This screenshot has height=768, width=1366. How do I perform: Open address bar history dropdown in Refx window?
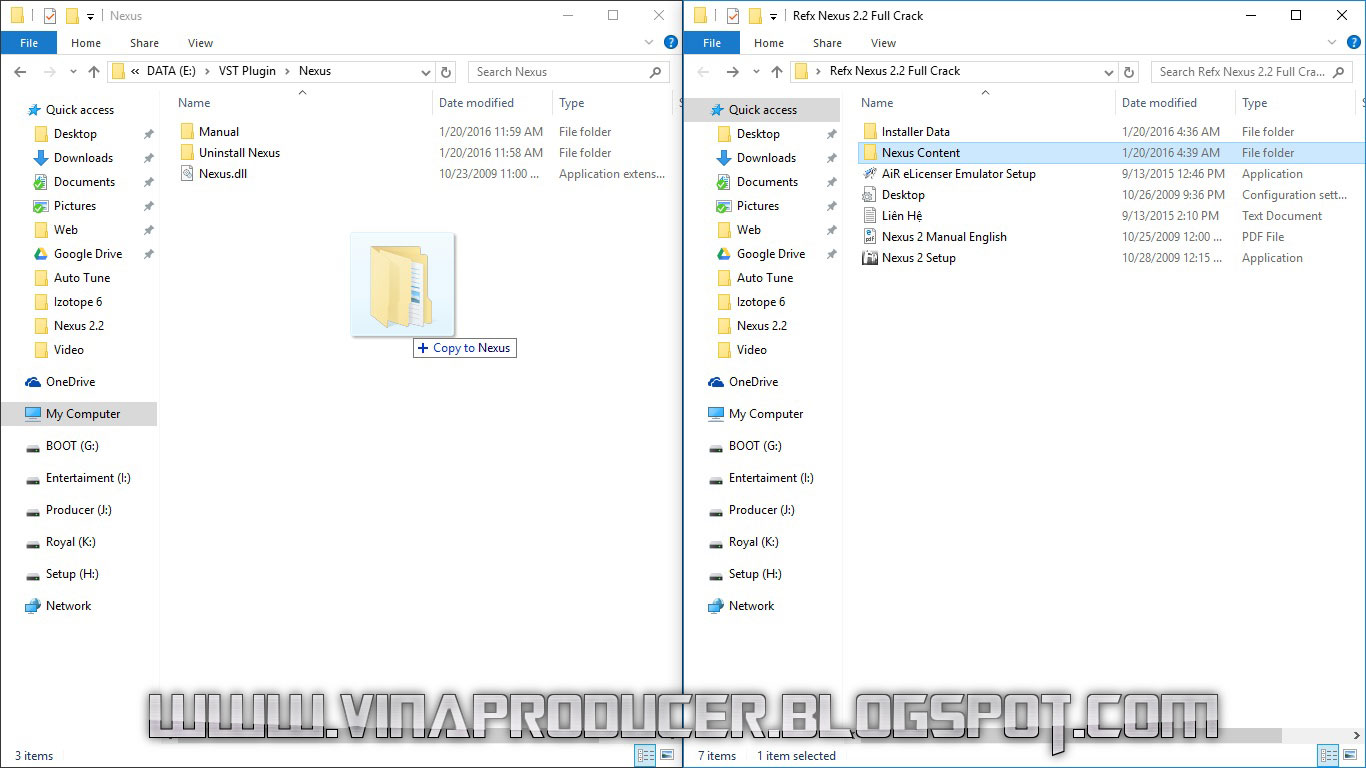[x=1109, y=72]
